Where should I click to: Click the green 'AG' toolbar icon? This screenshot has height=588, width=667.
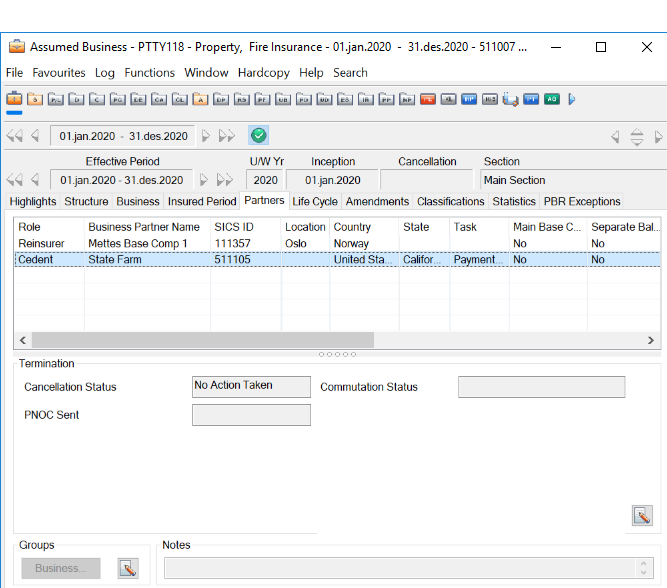pos(551,99)
